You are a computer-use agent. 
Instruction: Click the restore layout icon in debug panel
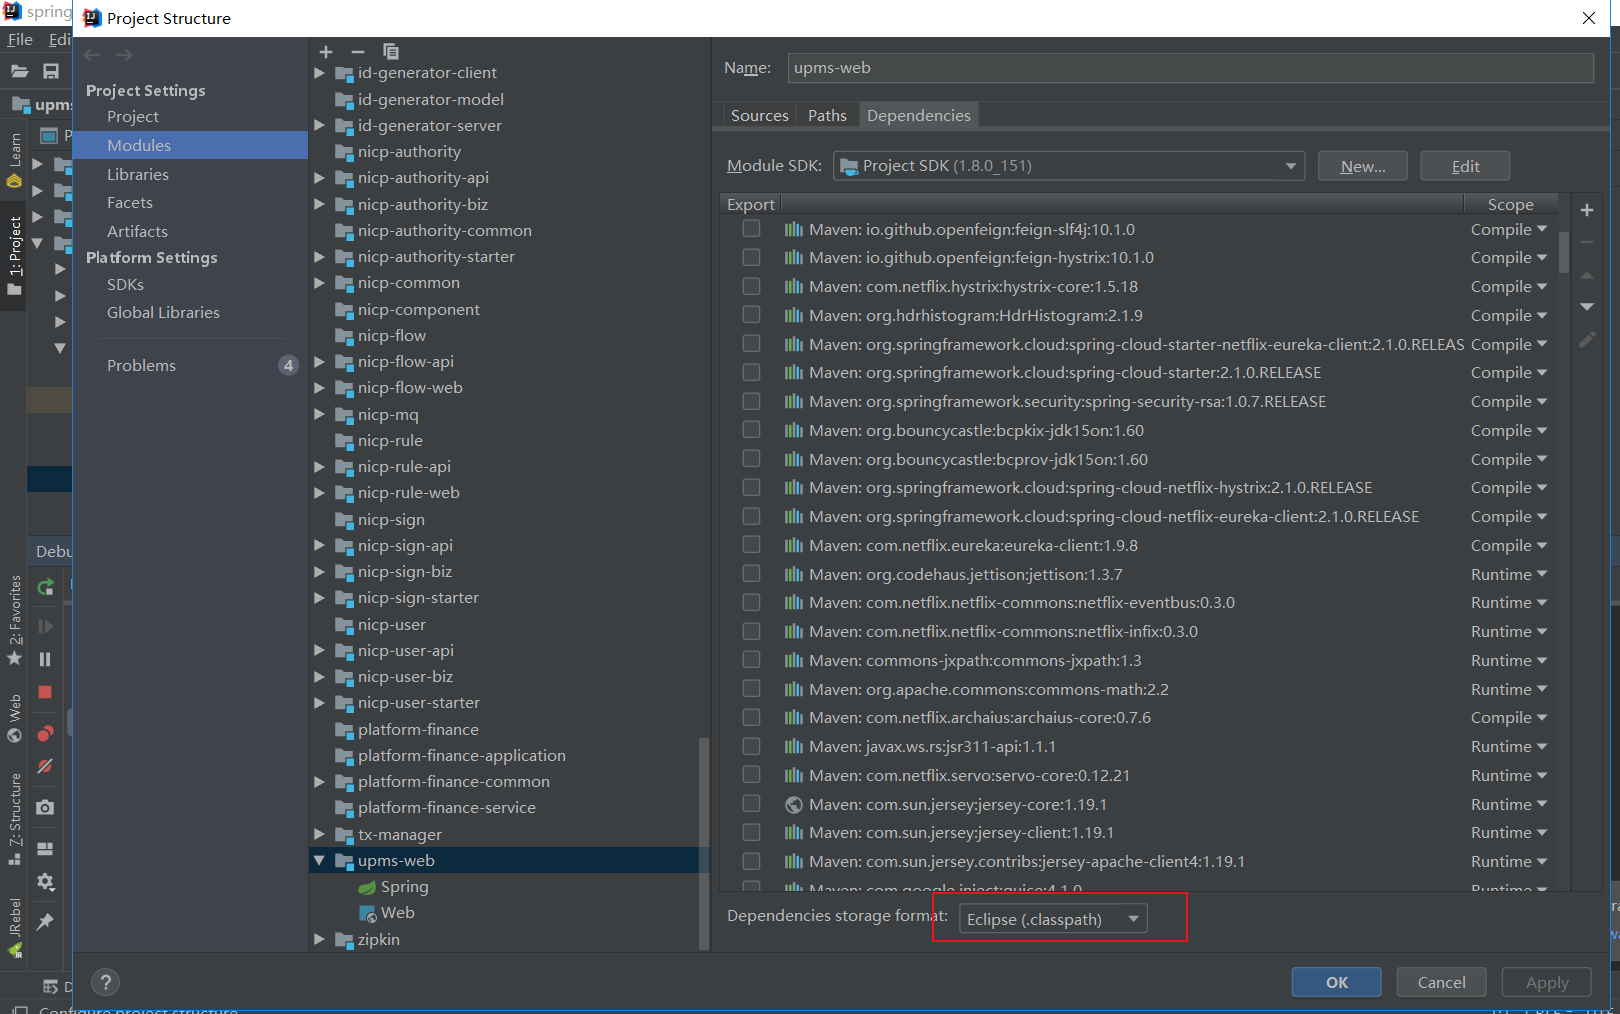pyautogui.click(x=45, y=849)
